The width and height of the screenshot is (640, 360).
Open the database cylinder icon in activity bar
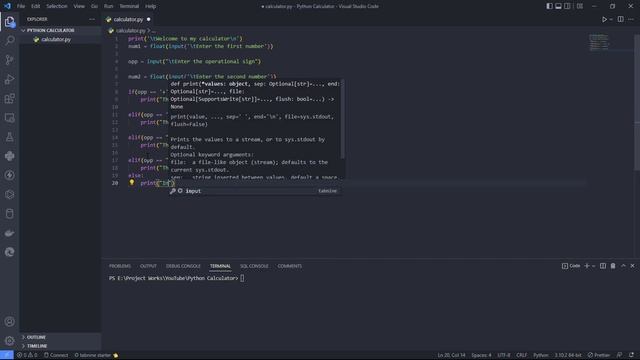(x=9, y=213)
